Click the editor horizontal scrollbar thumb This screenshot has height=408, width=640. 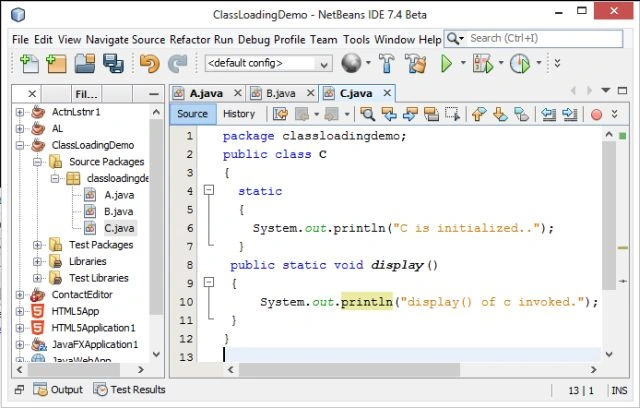coord(349,370)
